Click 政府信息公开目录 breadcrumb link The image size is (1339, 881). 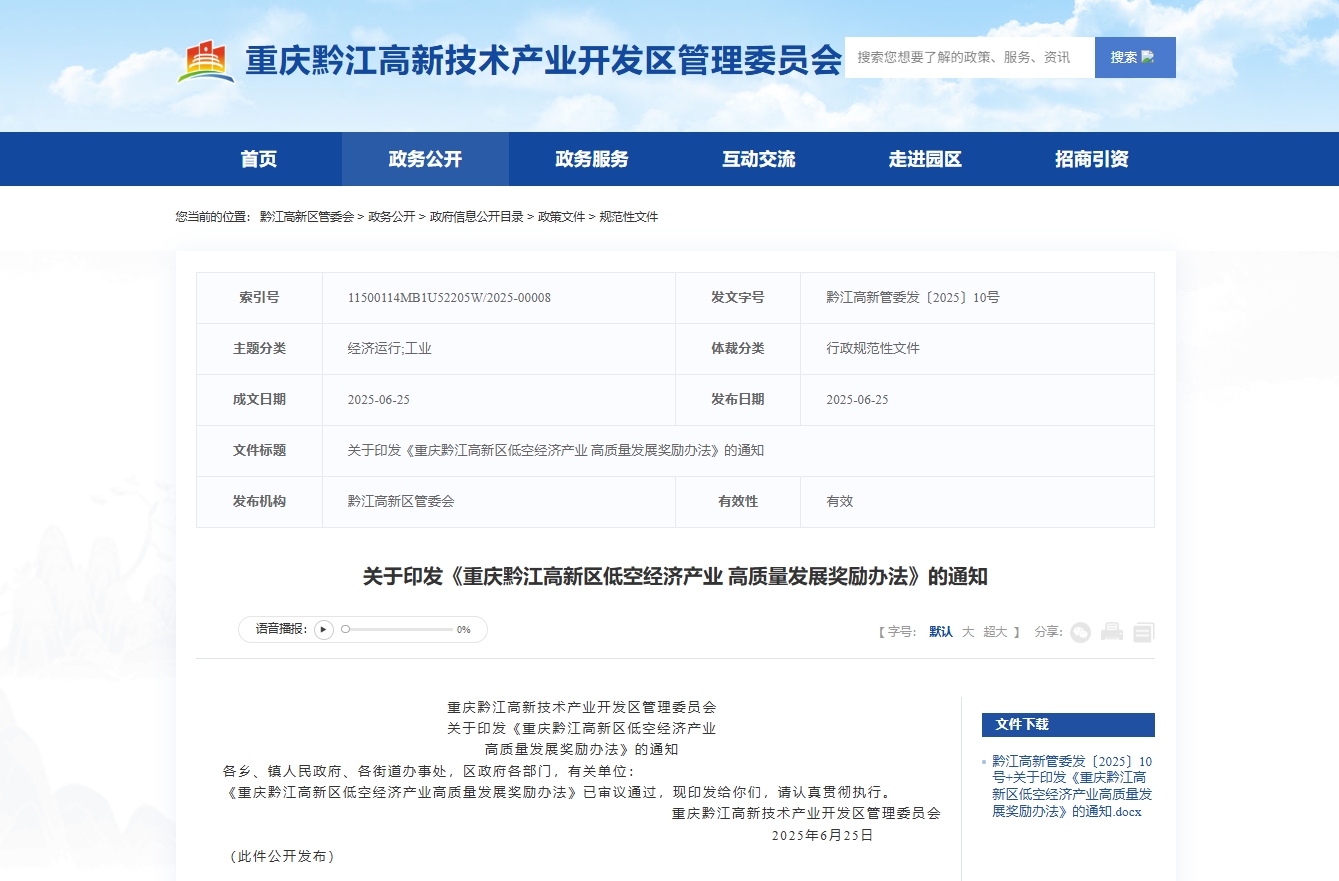pyautogui.click(x=476, y=217)
